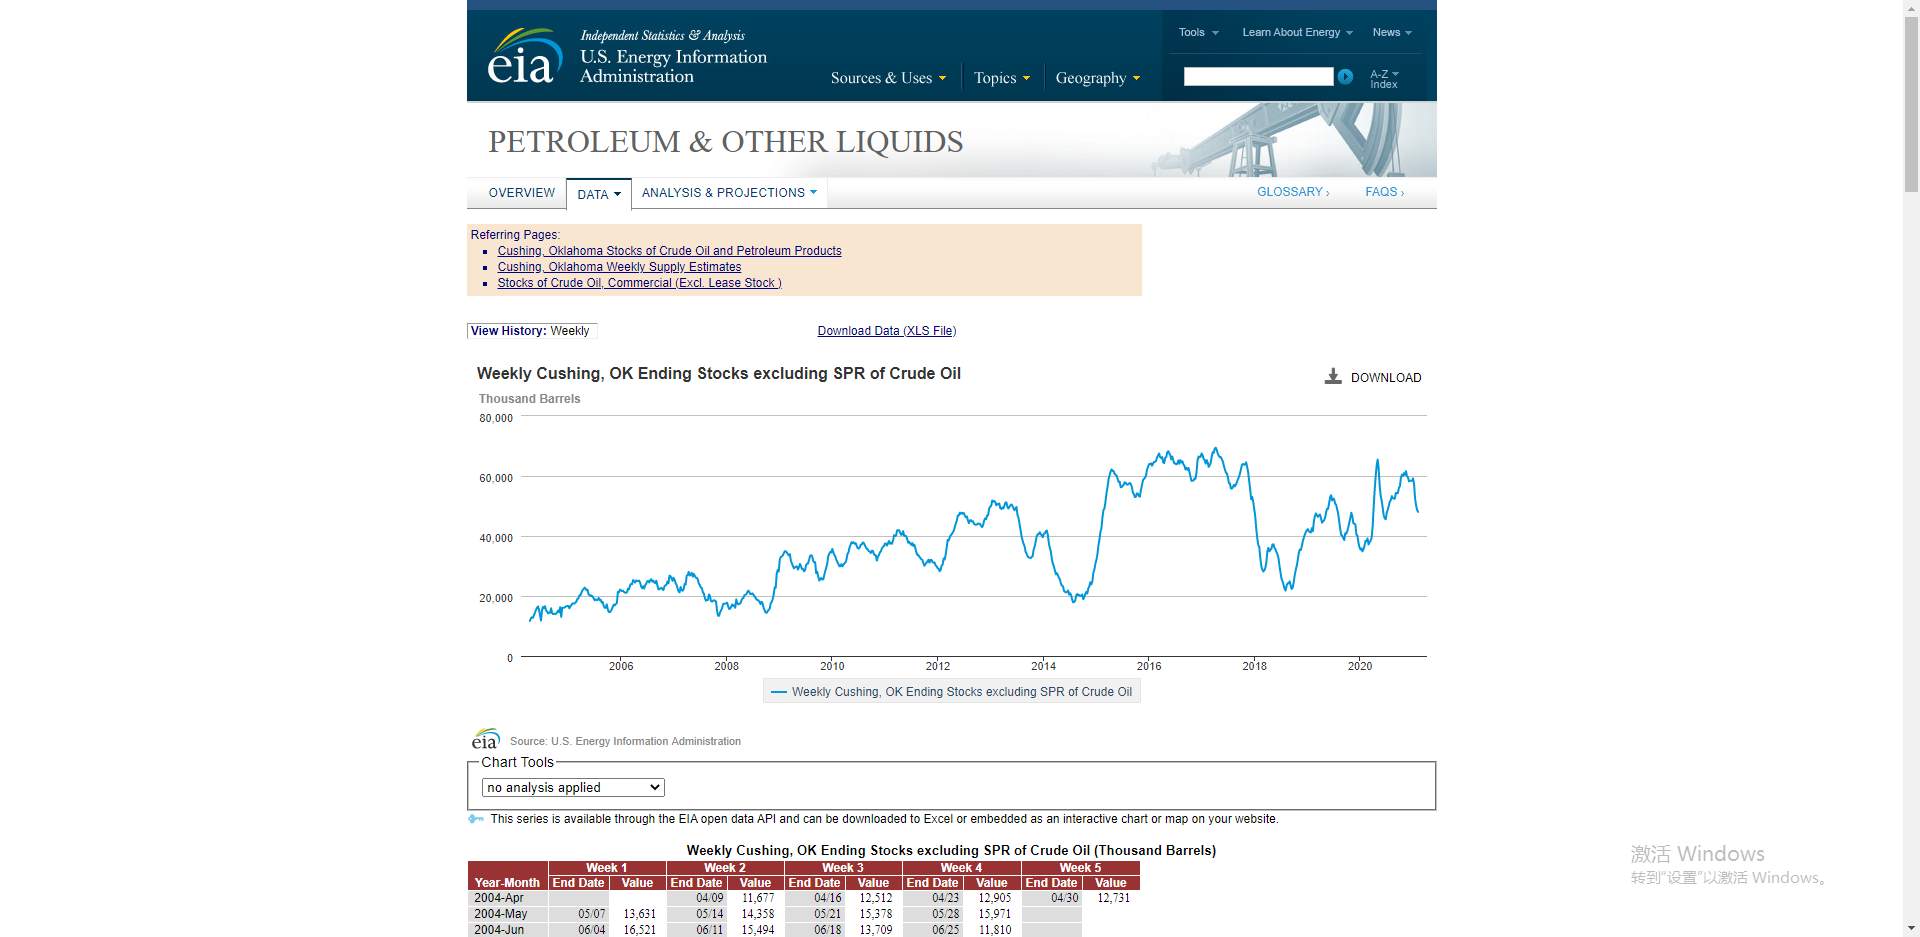Open the Analysis & Projections tab
The height and width of the screenshot is (937, 1920).
tap(729, 193)
